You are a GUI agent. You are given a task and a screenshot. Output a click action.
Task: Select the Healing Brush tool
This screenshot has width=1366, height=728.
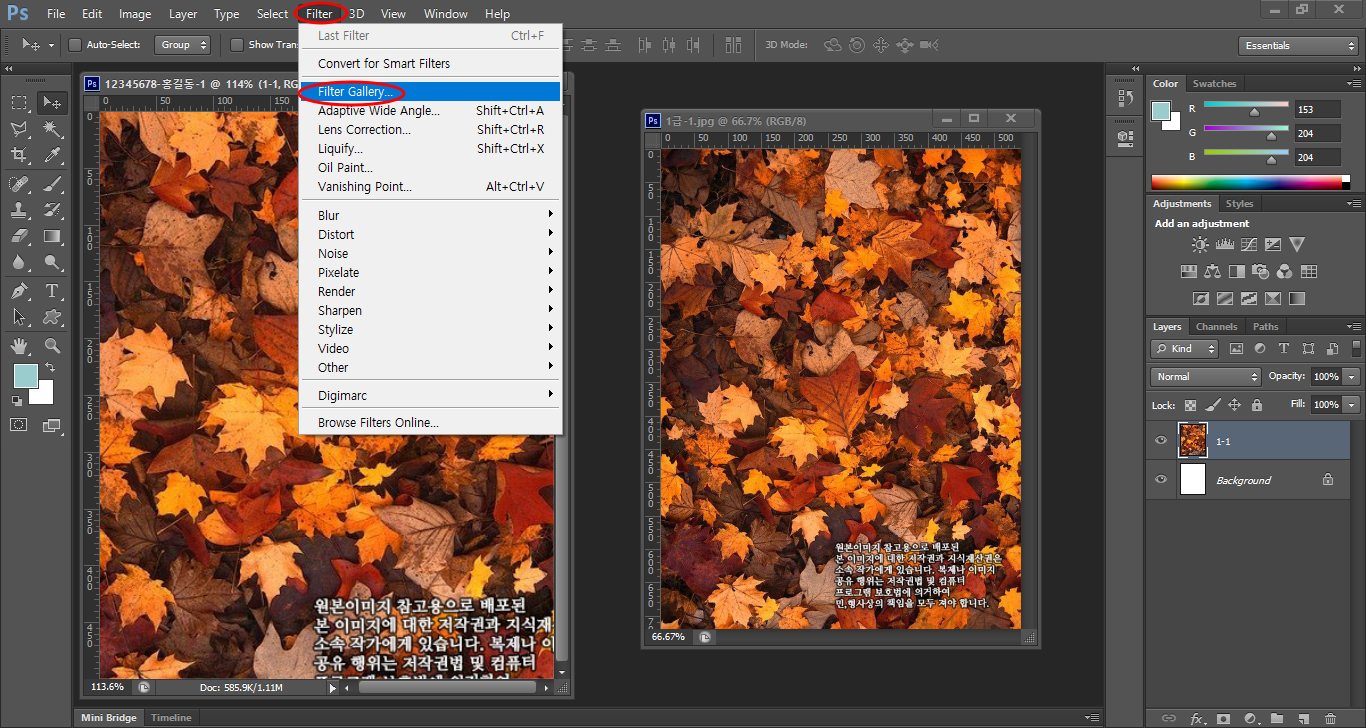coord(19,184)
